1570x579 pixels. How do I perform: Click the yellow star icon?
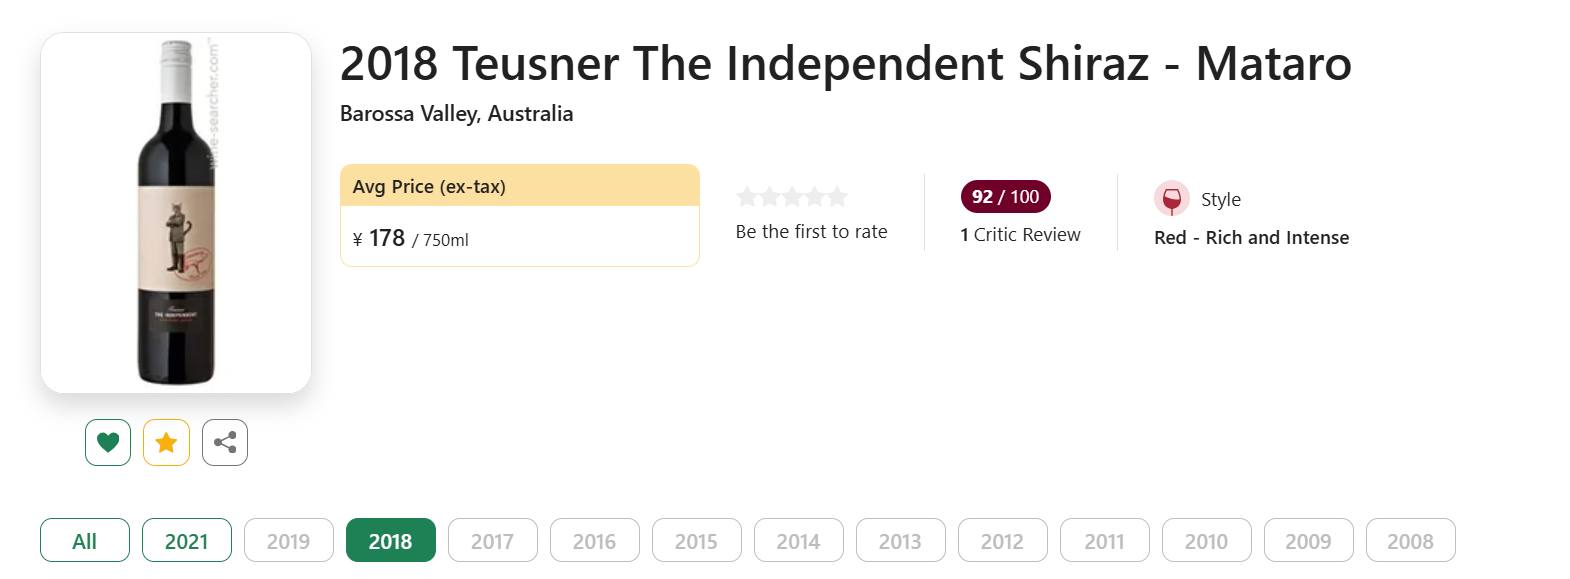[x=166, y=442]
